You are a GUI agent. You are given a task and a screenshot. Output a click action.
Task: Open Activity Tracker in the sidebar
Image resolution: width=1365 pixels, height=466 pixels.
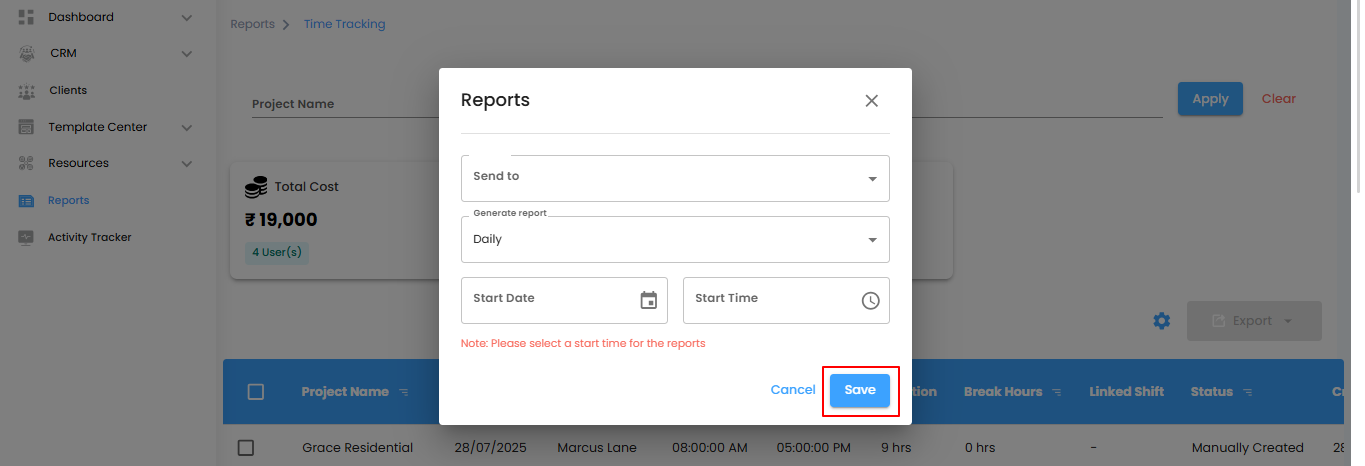90,237
